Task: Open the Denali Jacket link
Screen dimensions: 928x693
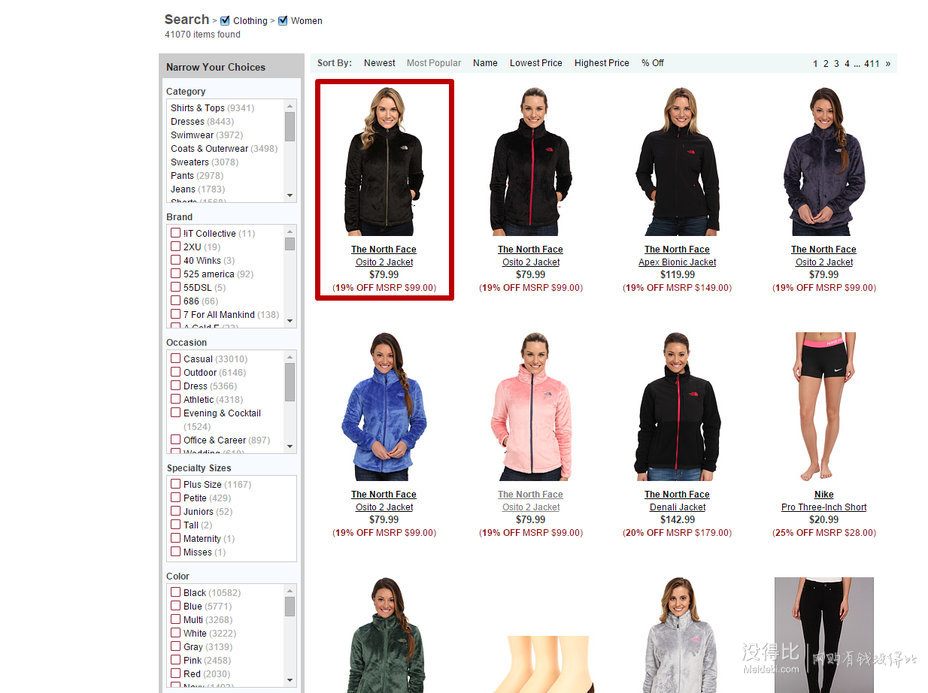Action: 677,507
